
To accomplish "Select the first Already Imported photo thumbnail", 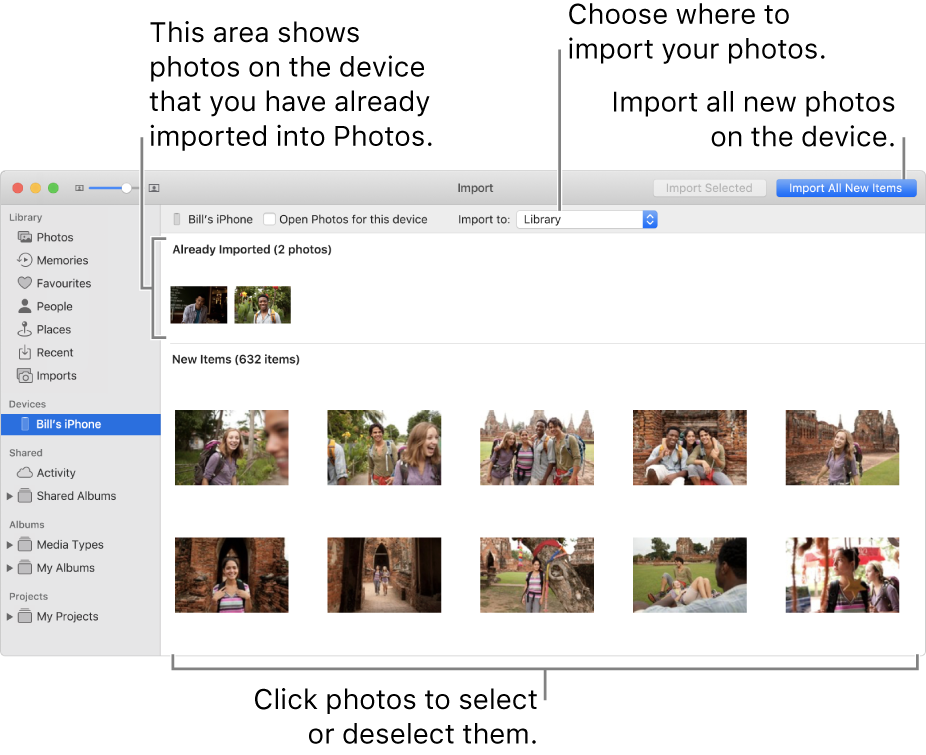I will [198, 304].
